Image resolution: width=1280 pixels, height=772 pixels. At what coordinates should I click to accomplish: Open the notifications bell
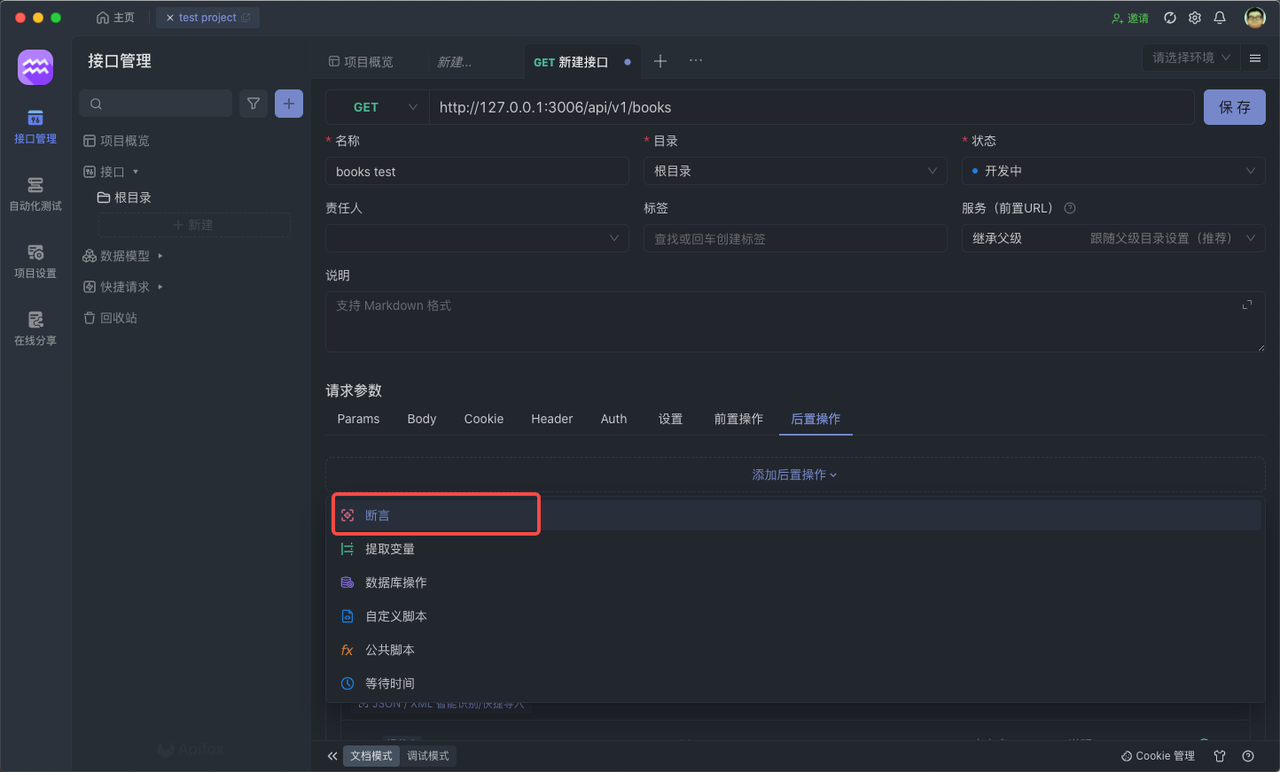1220,18
